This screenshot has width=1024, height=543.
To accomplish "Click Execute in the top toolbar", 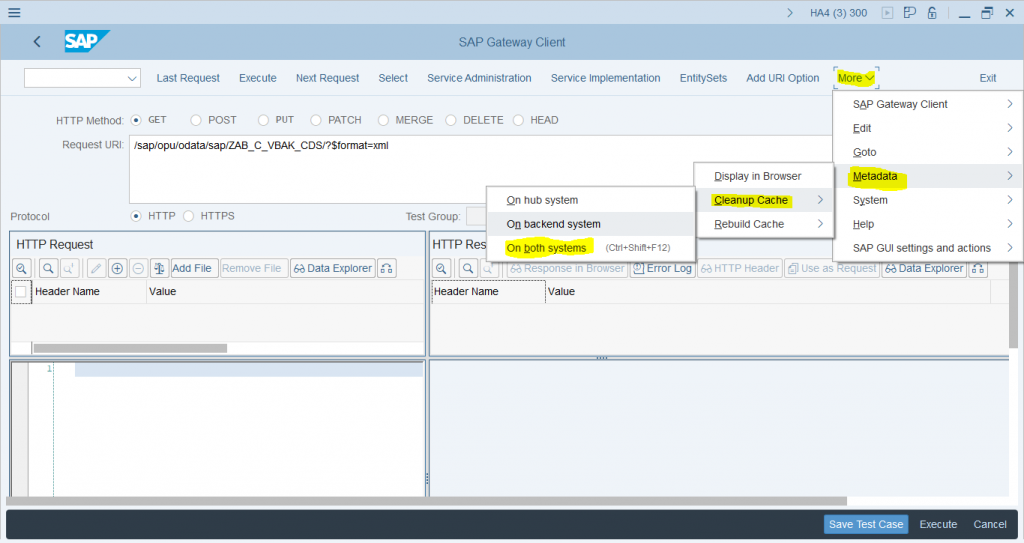I will click(257, 78).
